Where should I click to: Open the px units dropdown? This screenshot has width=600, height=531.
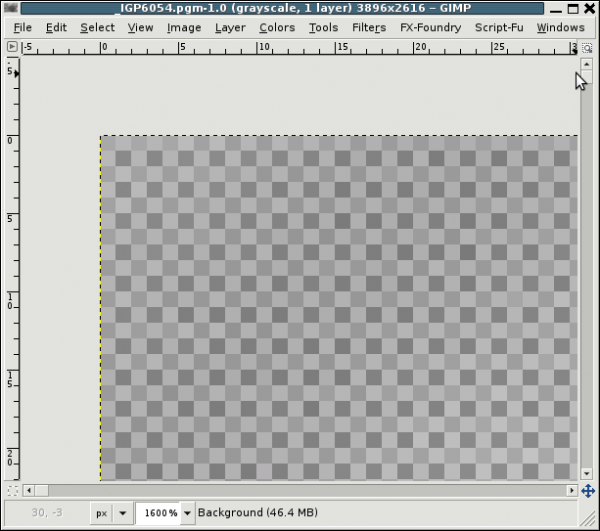click(x=112, y=513)
